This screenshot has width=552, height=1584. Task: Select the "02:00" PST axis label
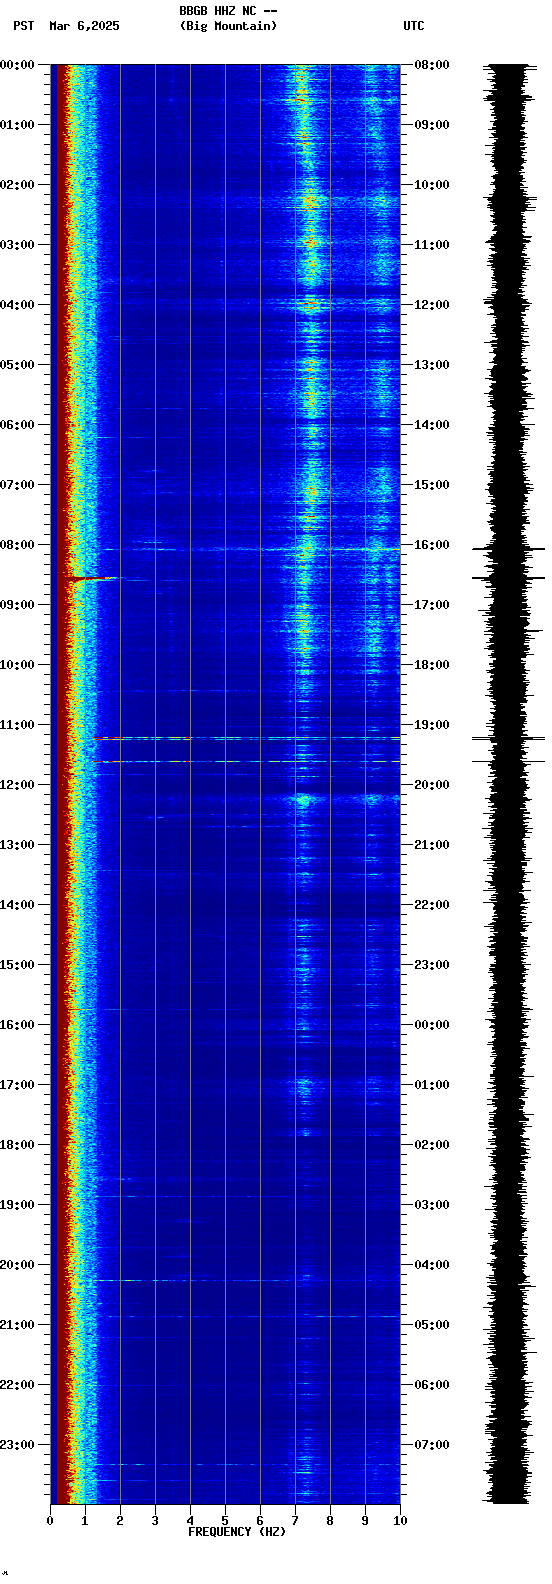click(x=17, y=185)
